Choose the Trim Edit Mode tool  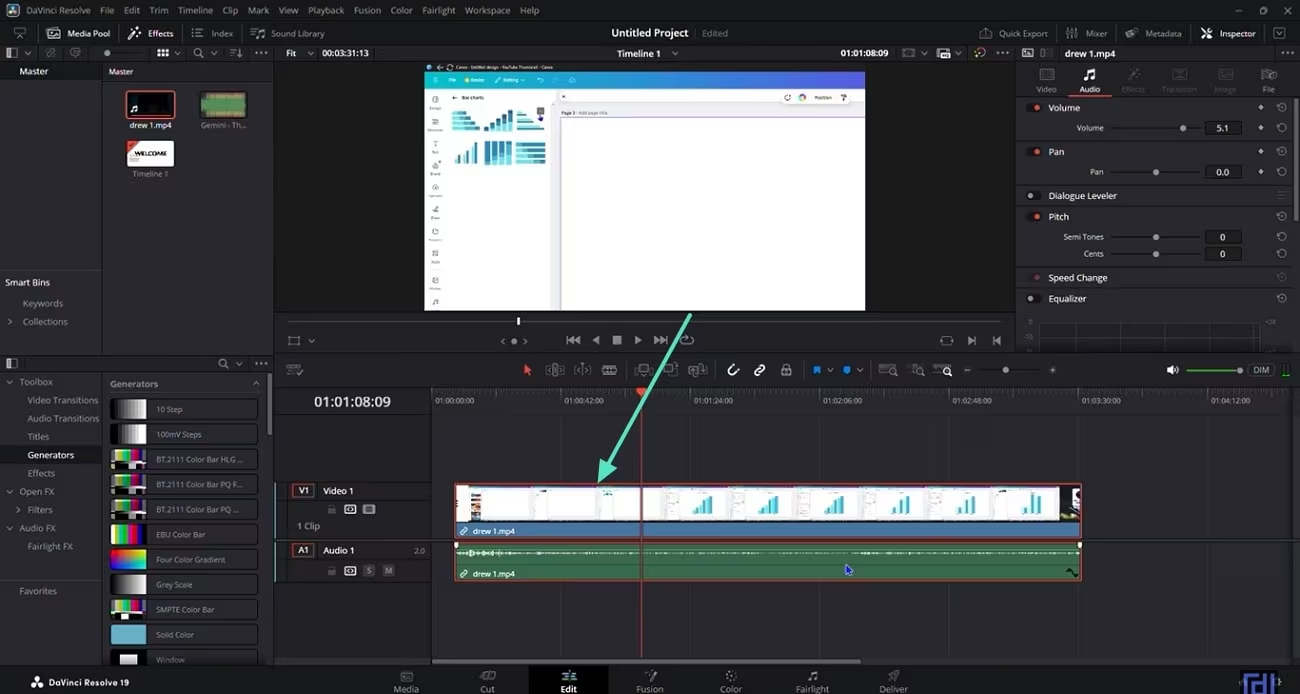(x=555, y=370)
